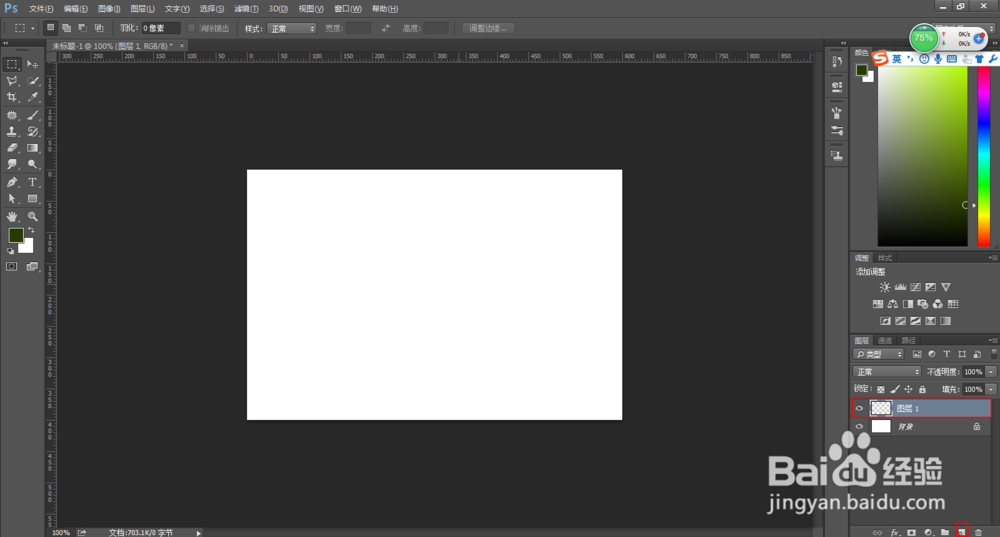Select the Zoom tool in toolbox
This screenshot has width=1000, height=537.
tap(33, 217)
